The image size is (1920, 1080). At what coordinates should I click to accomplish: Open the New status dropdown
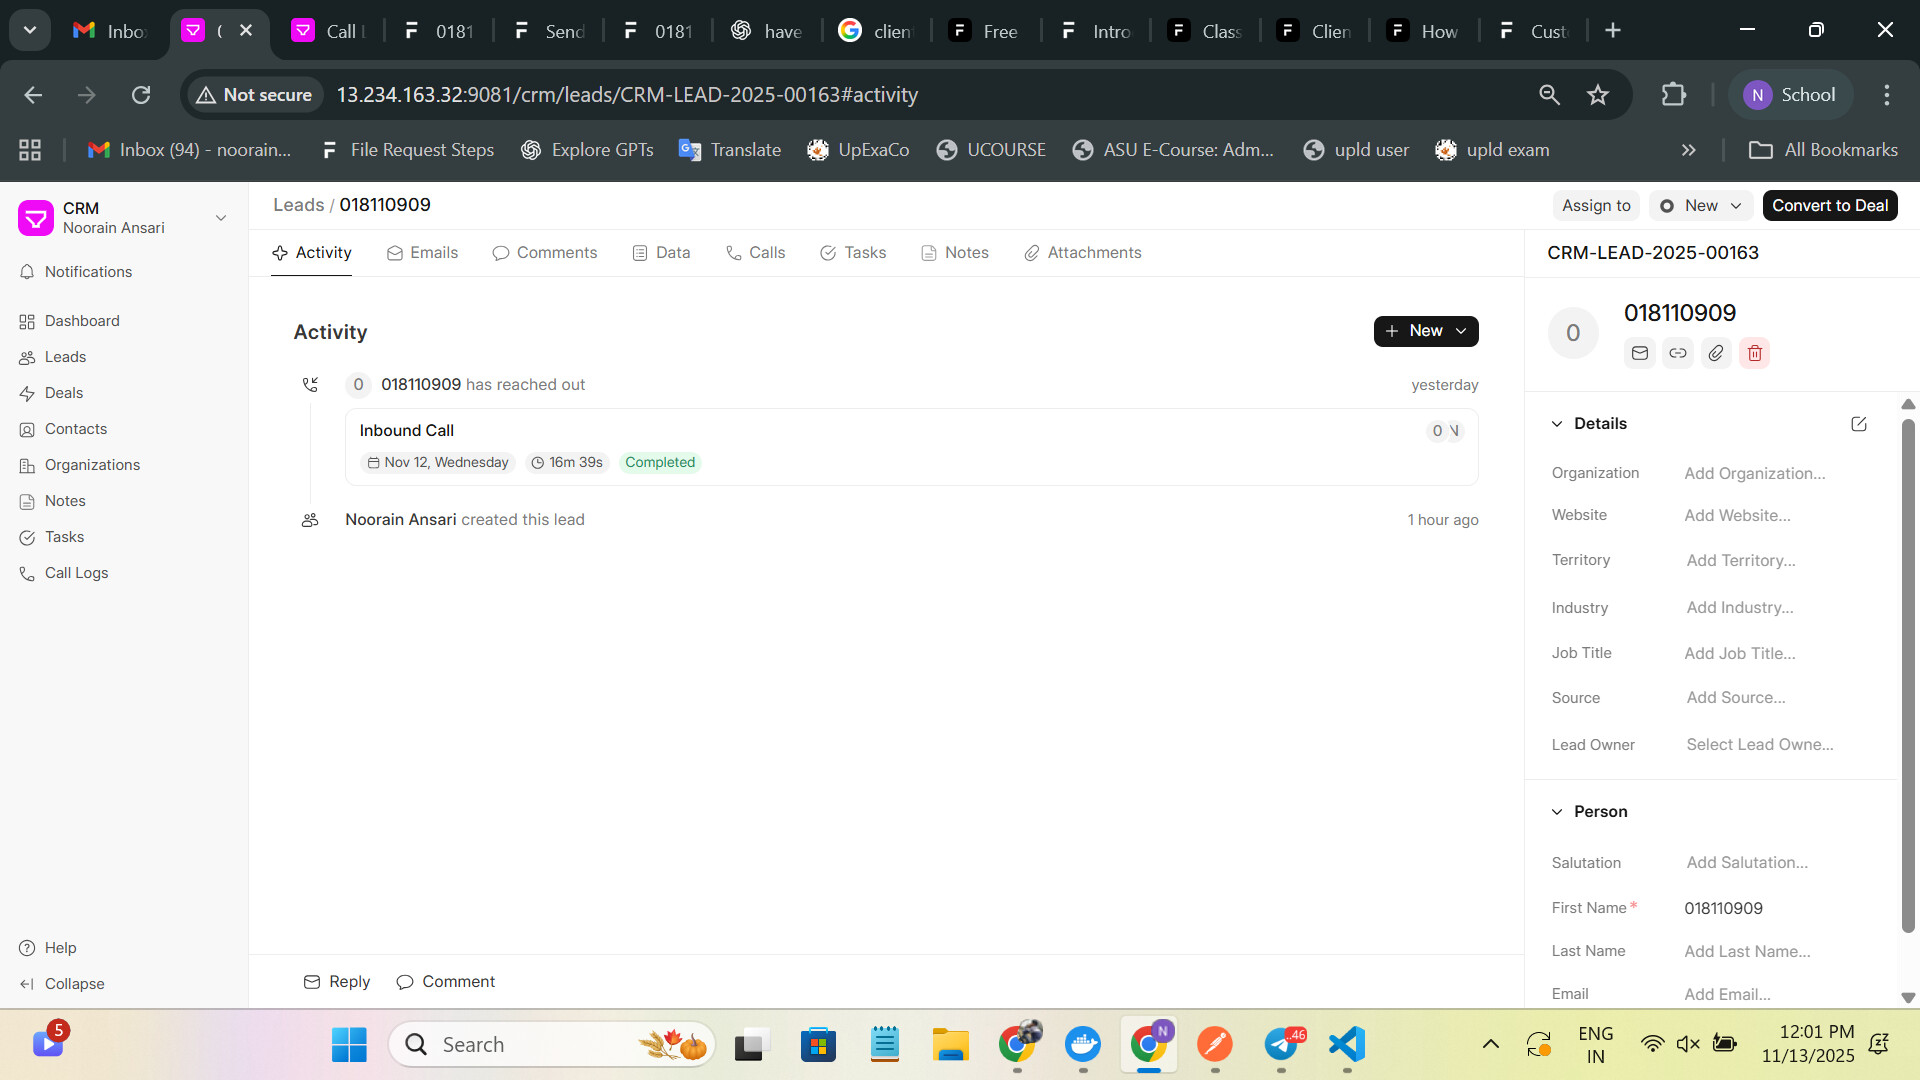1700,206
